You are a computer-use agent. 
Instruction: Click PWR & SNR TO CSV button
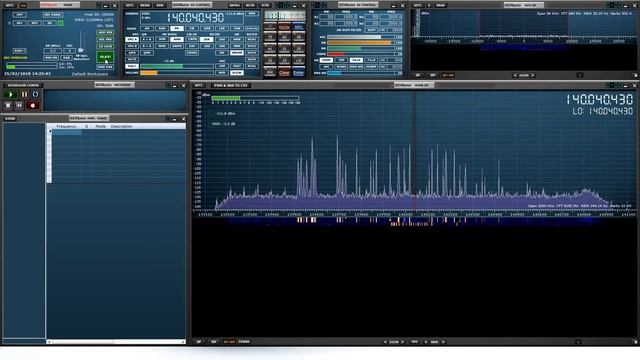pos(231,85)
